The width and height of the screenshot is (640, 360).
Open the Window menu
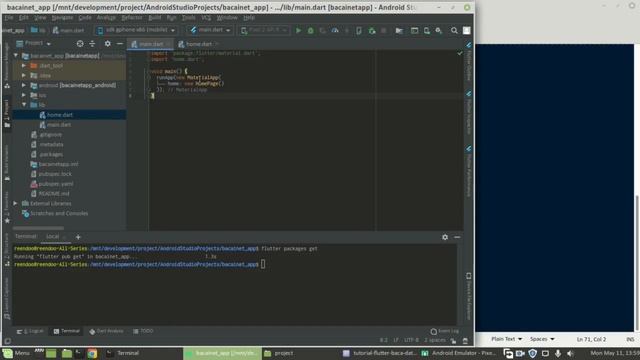pos(227,18)
